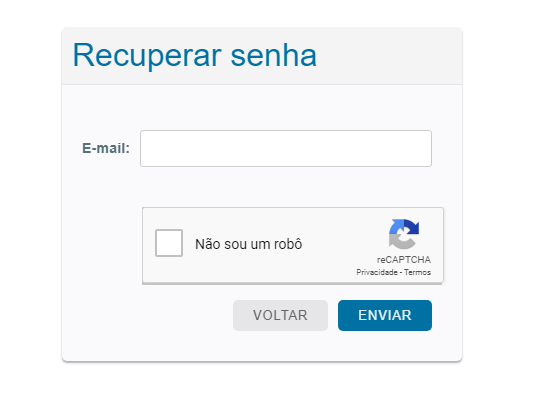This screenshot has width=546, height=398.
Task: Click the "Não sou um robô" text
Action: tap(249, 244)
